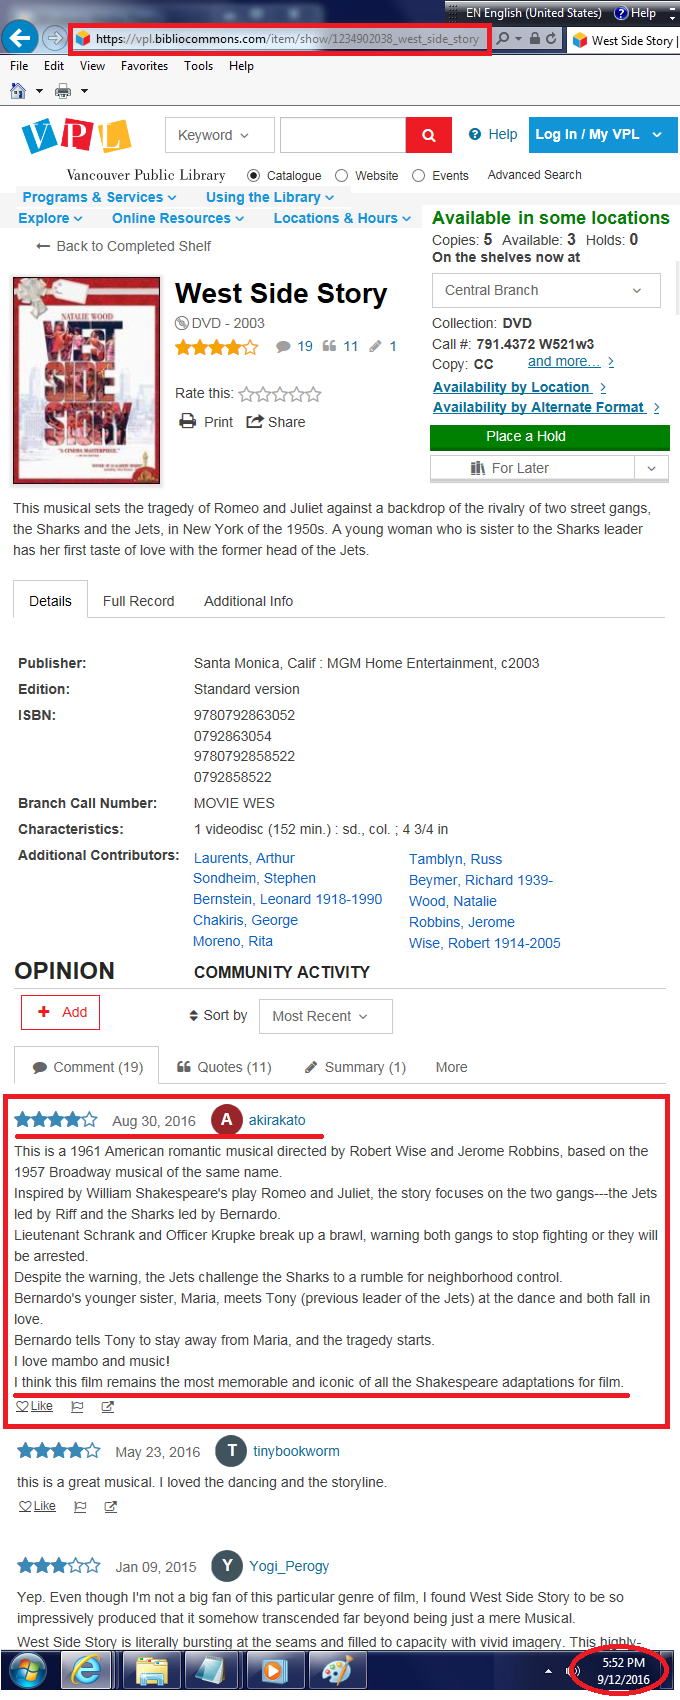Open Windows Explorer folder in taskbar
This screenshot has height=1700, width=680.
(x=151, y=1670)
